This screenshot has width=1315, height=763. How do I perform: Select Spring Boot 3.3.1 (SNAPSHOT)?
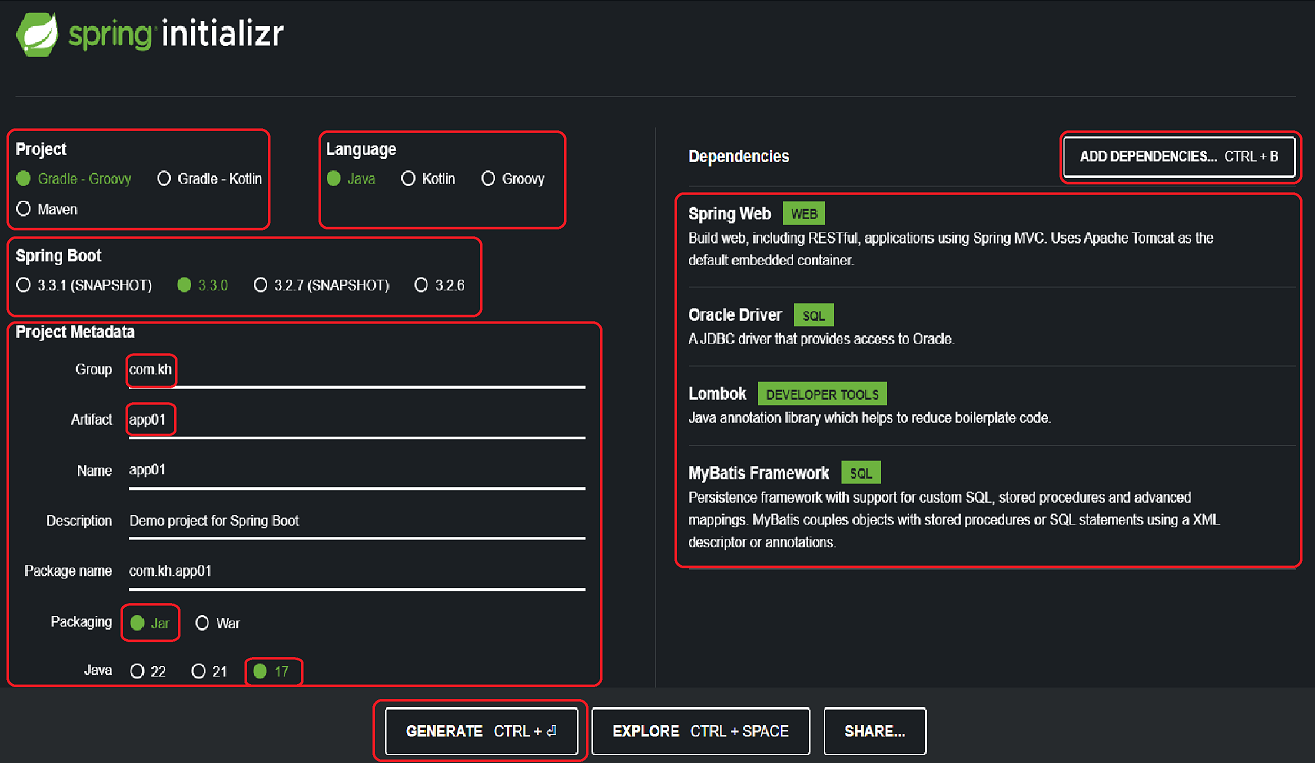pyautogui.click(x=84, y=285)
